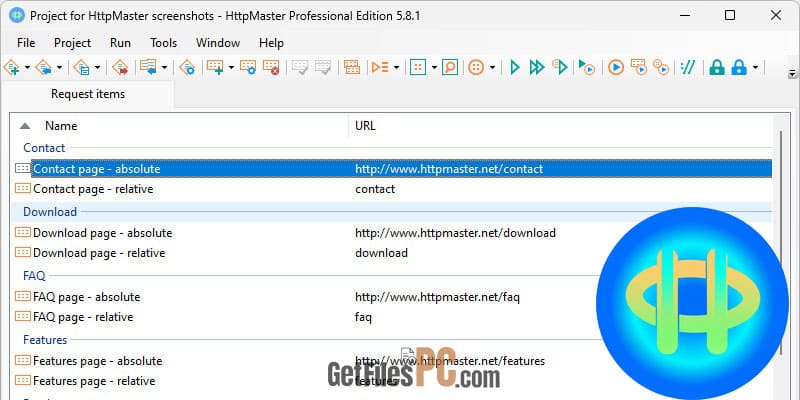This screenshot has width=800, height=400.
Task: Collapse the Download group header
Action: tap(50, 212)
